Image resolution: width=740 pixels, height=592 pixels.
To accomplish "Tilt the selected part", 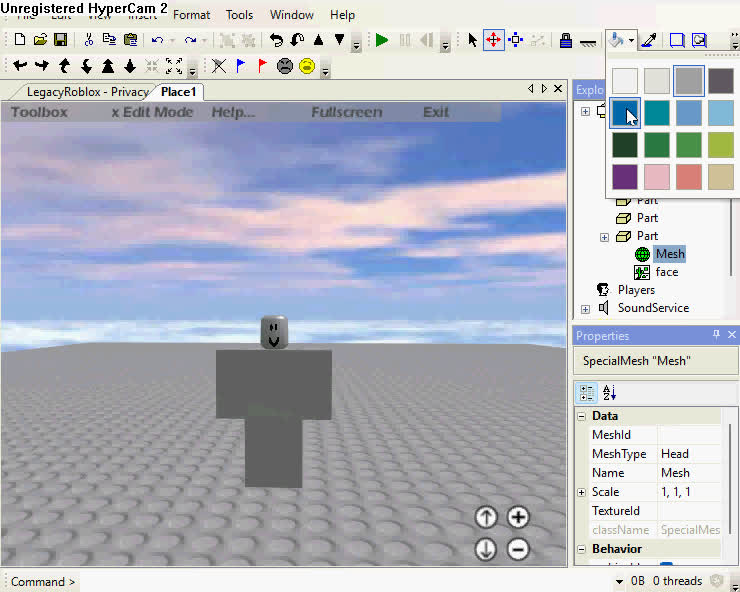I will tap(297, 40).
